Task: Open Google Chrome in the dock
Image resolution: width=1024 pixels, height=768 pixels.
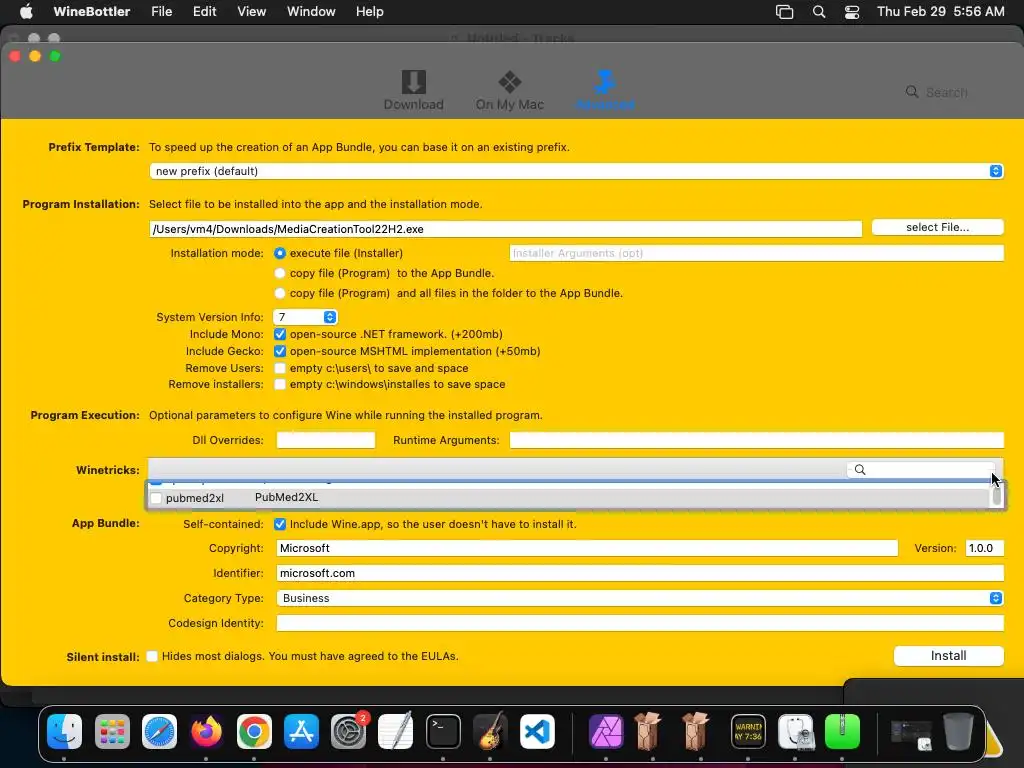Action: pos(254,731)
